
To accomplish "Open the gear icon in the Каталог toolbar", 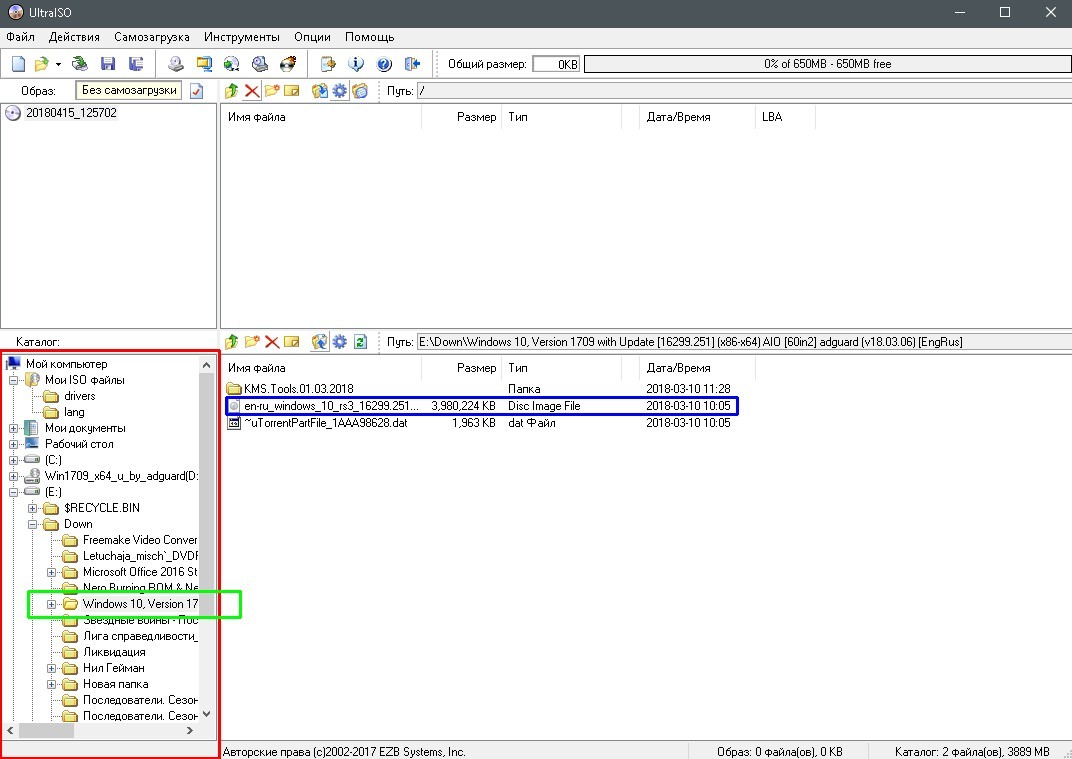I will coord(340,342).
